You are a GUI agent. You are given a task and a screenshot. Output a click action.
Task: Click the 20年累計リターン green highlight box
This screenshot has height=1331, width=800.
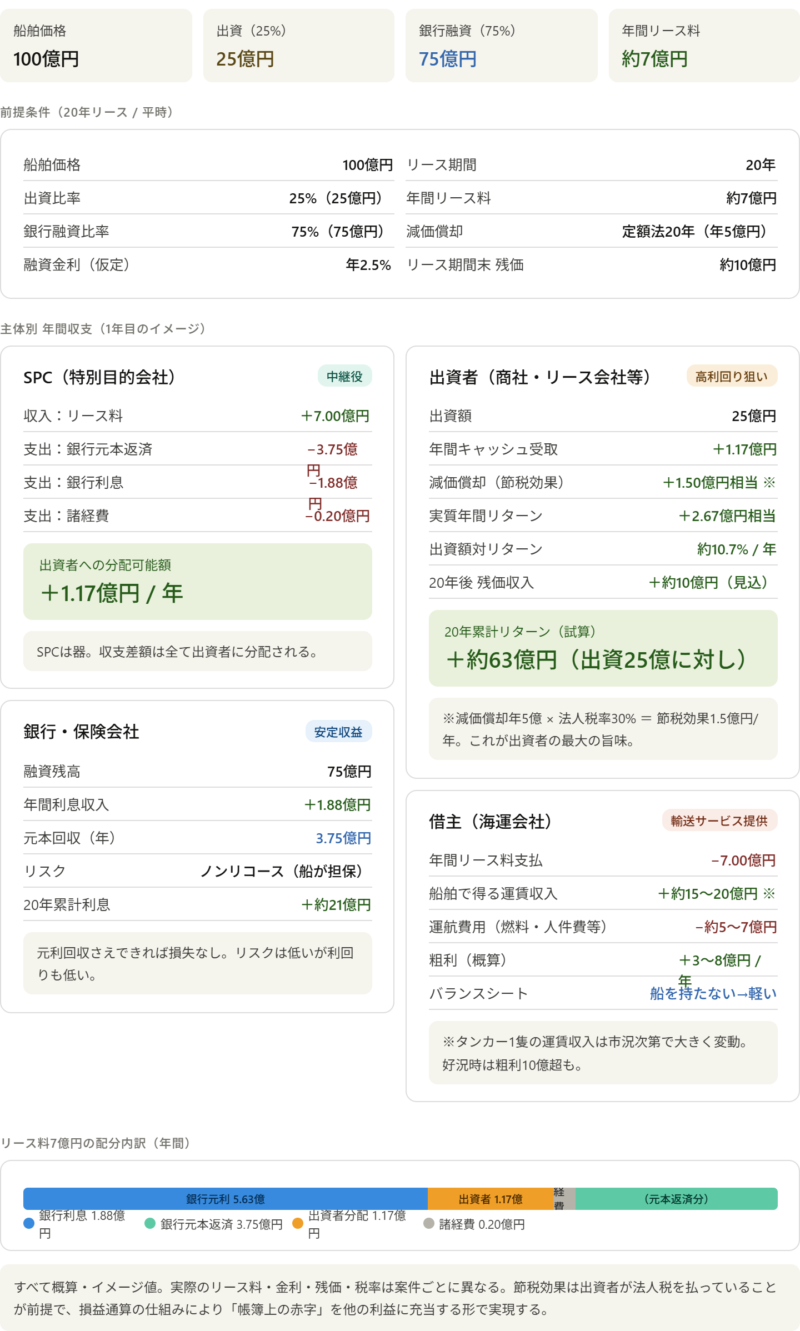coord(603,648)
